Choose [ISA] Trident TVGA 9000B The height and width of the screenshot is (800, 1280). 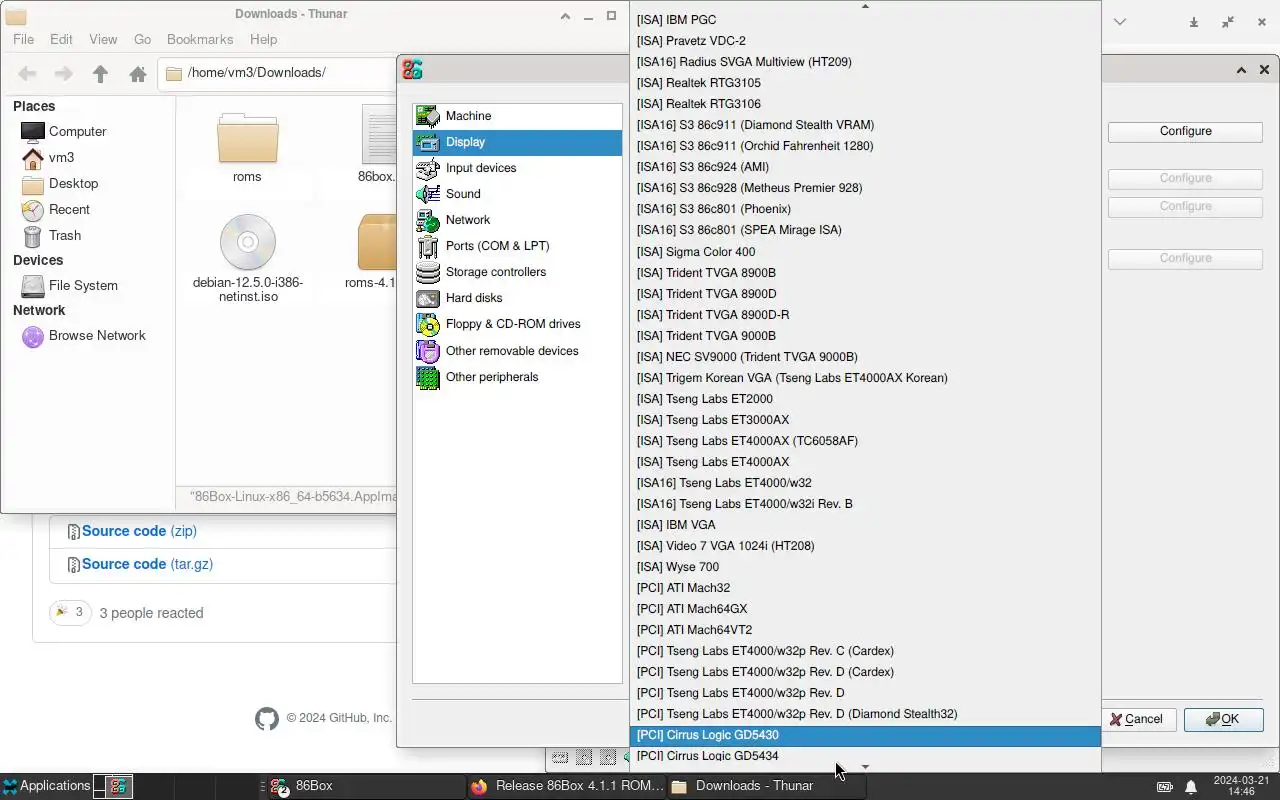[x=865, y=336]
